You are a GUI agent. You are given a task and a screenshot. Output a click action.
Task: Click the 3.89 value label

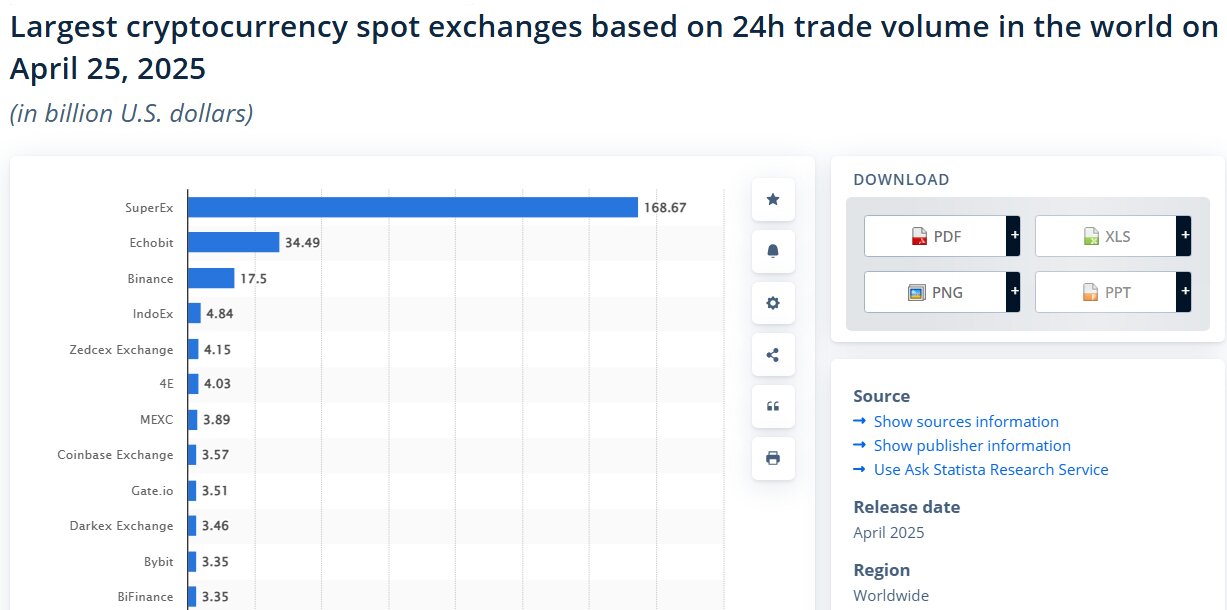coord(216,420)
